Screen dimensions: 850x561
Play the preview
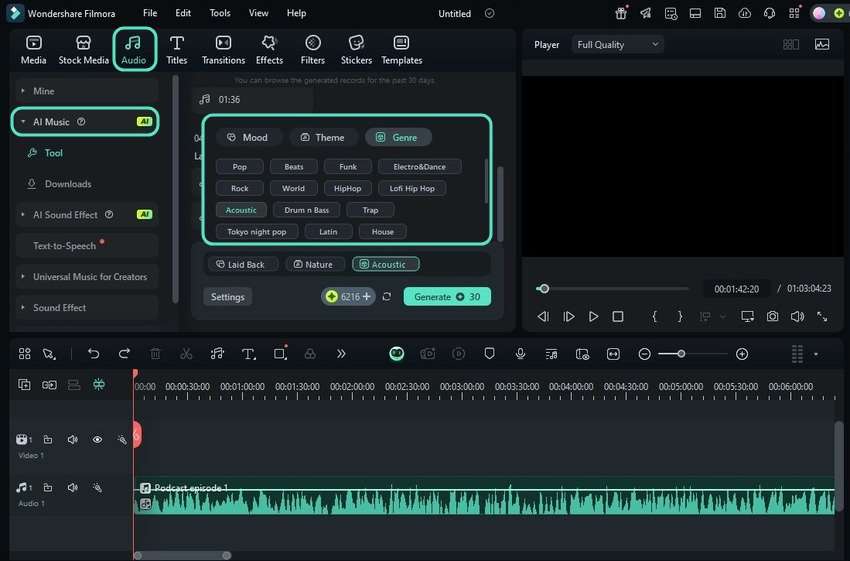(x=593, y=316)
